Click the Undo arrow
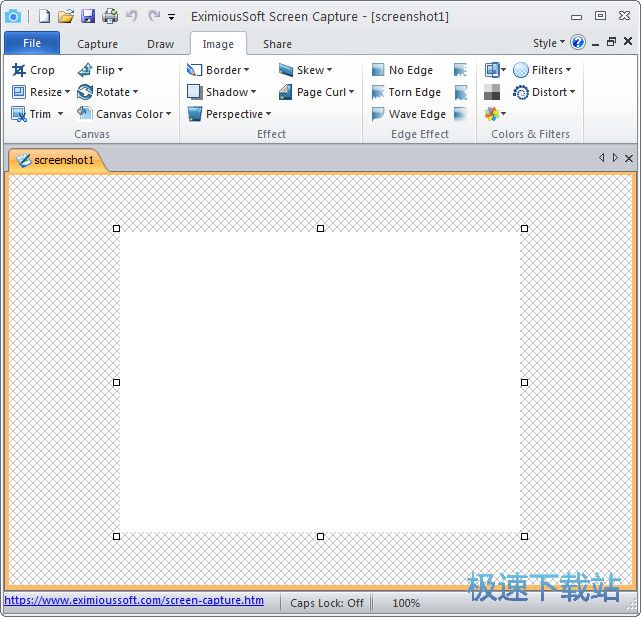 click(x=132, y=16)
